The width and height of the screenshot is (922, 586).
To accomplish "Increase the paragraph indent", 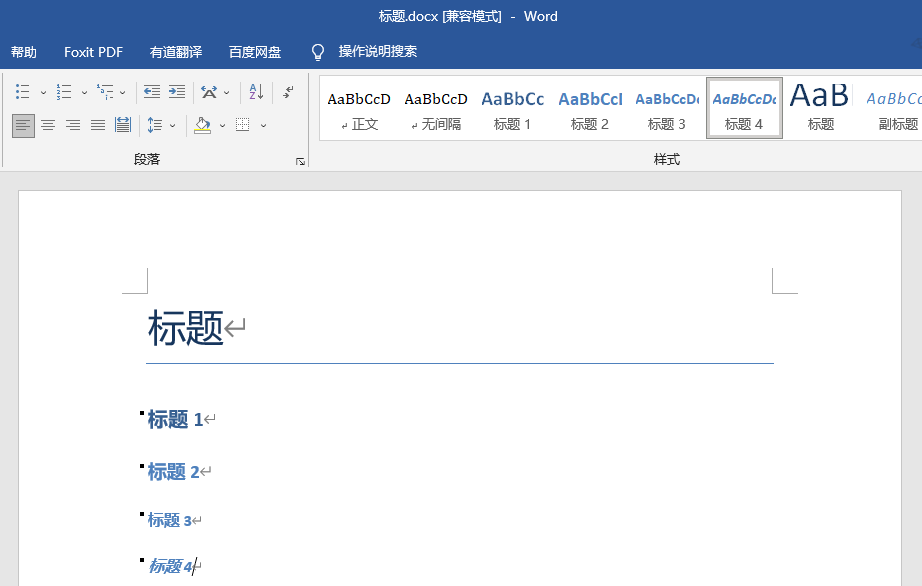I will pyautogui.click(x=179, y=91).
